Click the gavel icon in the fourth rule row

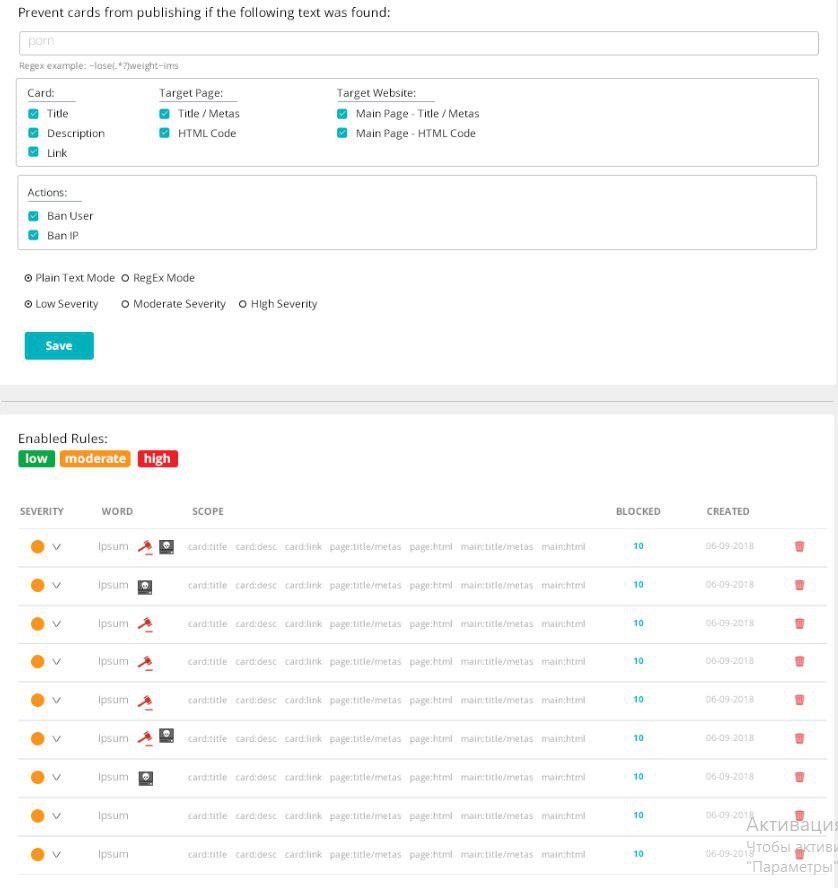coord(145,662)
